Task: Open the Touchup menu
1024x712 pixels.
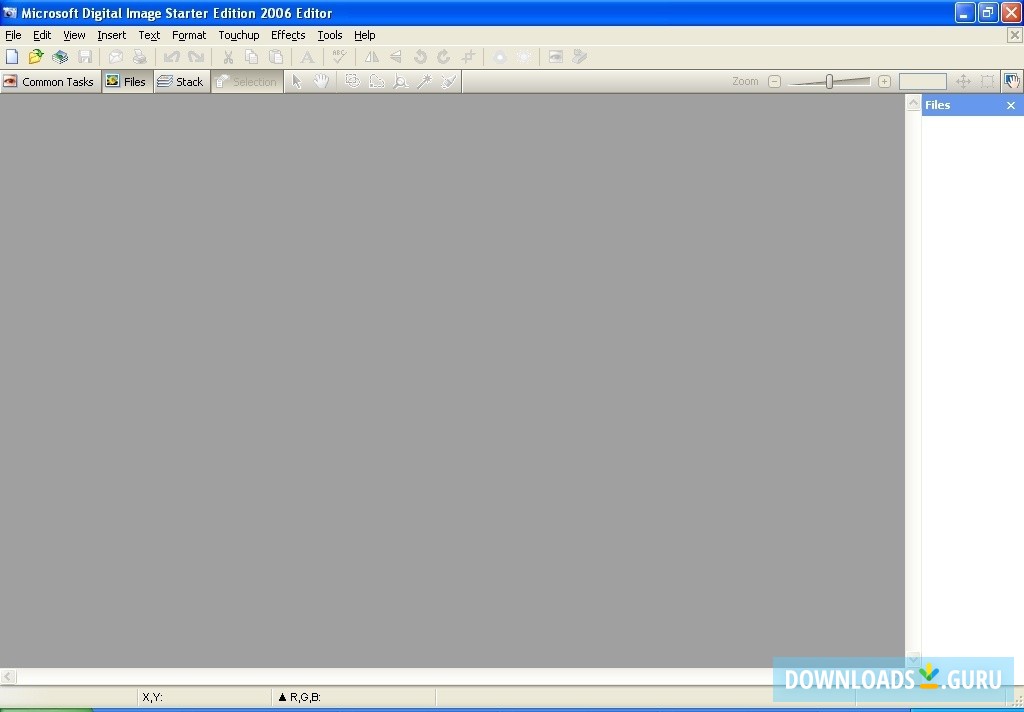Action: pyautogui.click(x=238, y=35)
